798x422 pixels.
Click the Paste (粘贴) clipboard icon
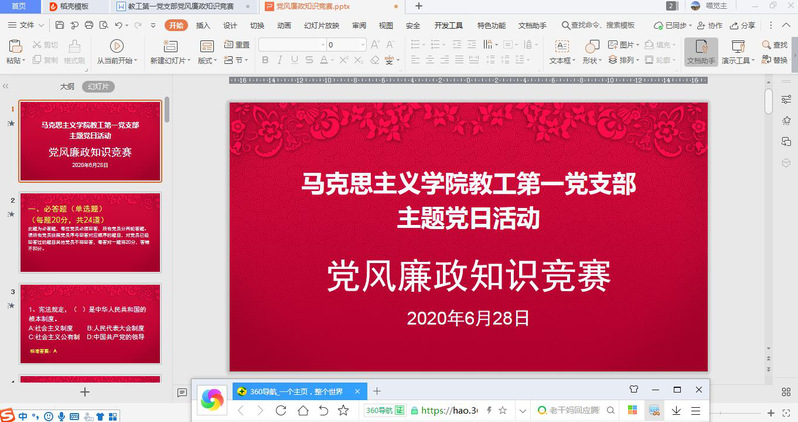point(14,46)
